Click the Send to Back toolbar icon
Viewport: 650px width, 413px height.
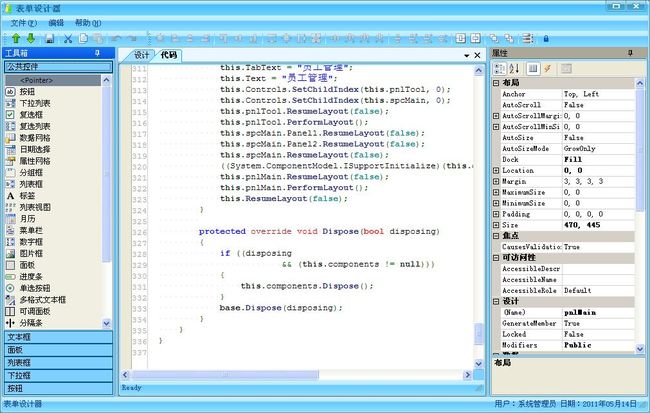(509, 39)
